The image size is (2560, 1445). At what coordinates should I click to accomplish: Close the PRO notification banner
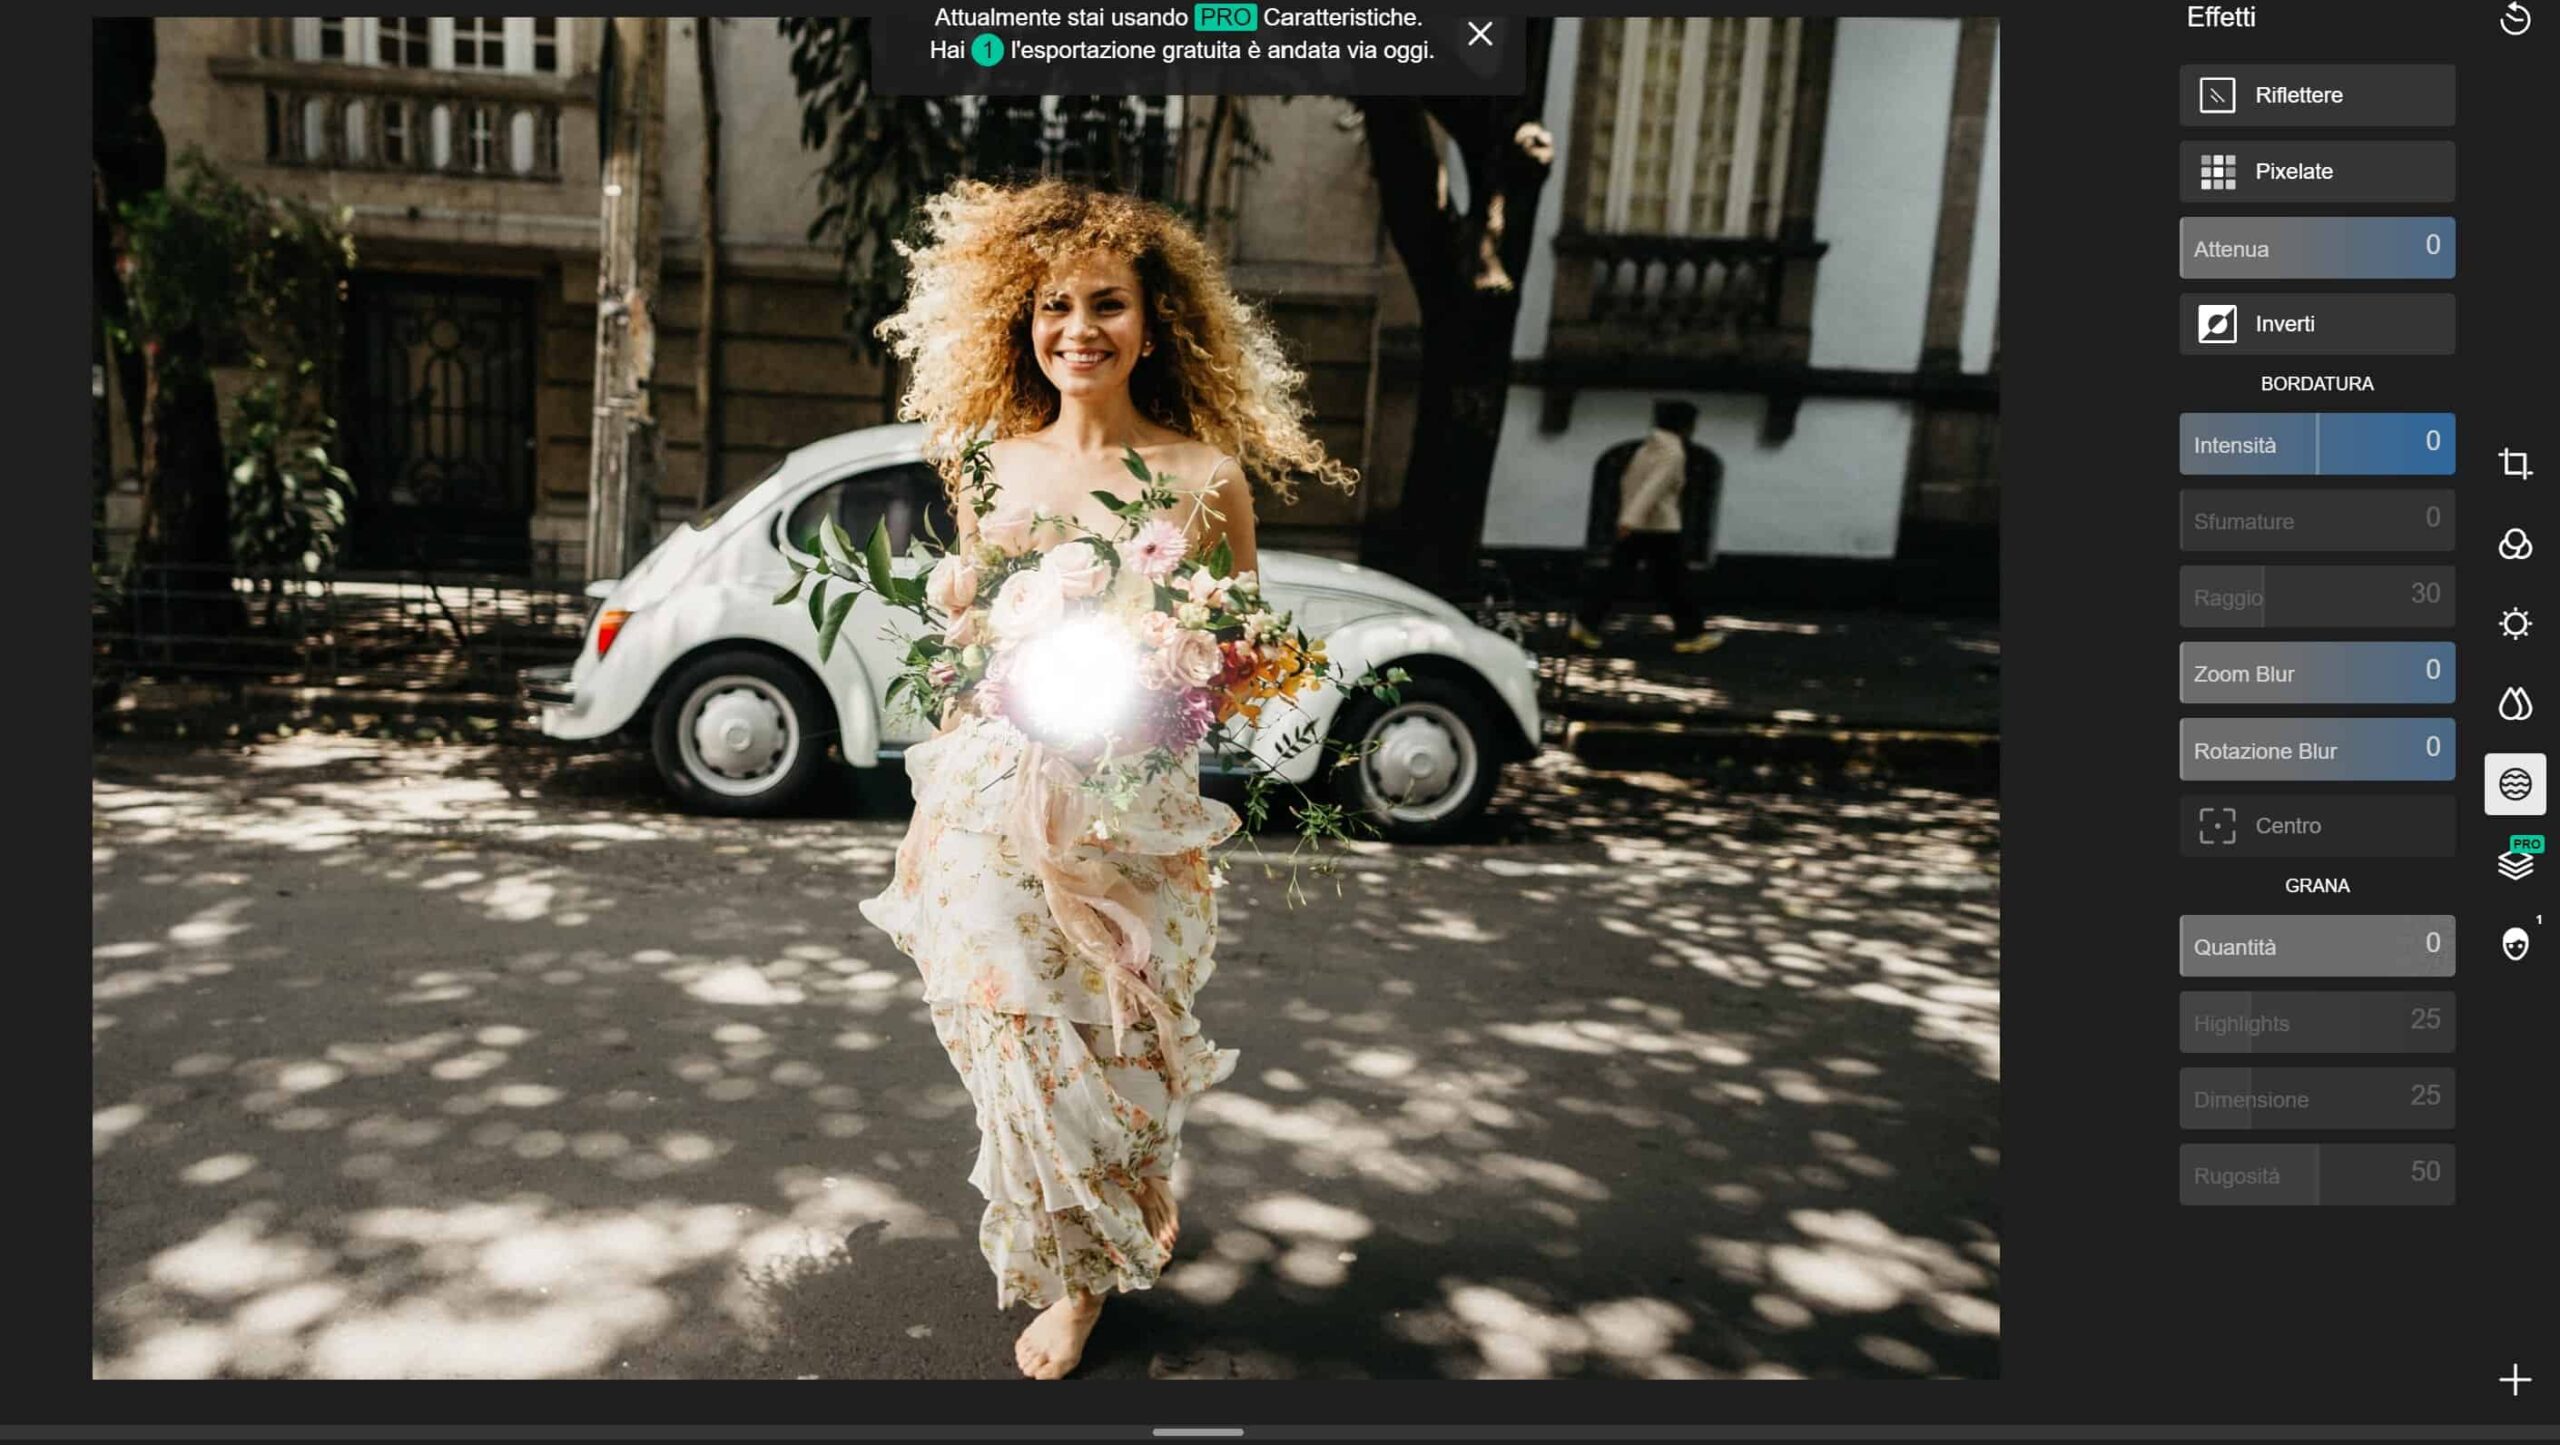tap(1480, 34)
